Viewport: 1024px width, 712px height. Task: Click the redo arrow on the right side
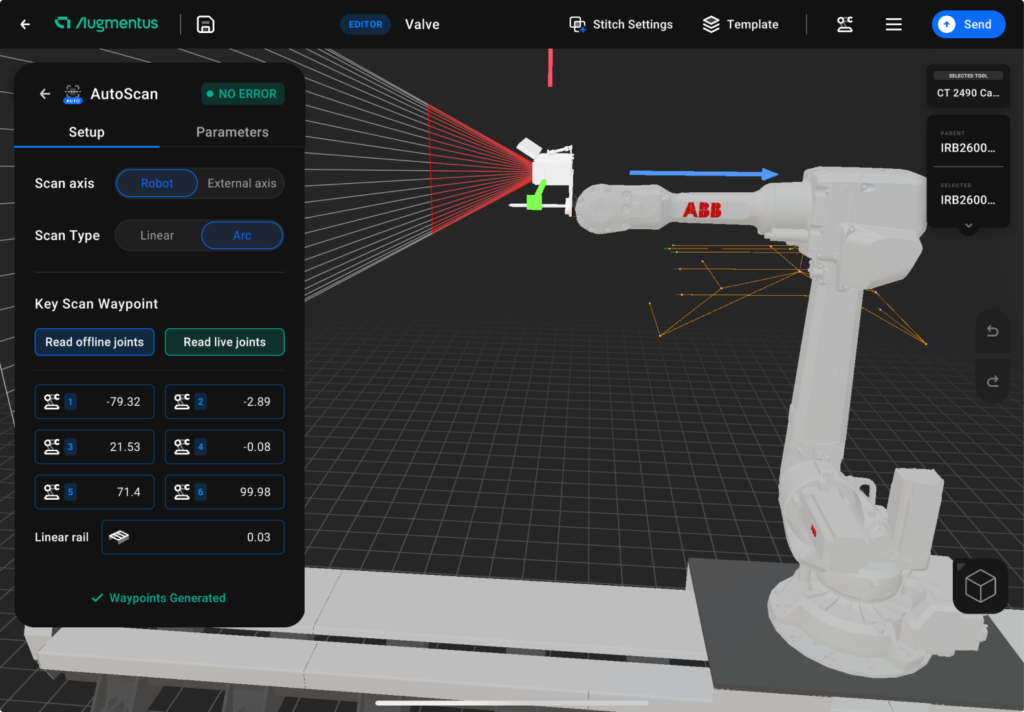990,381
